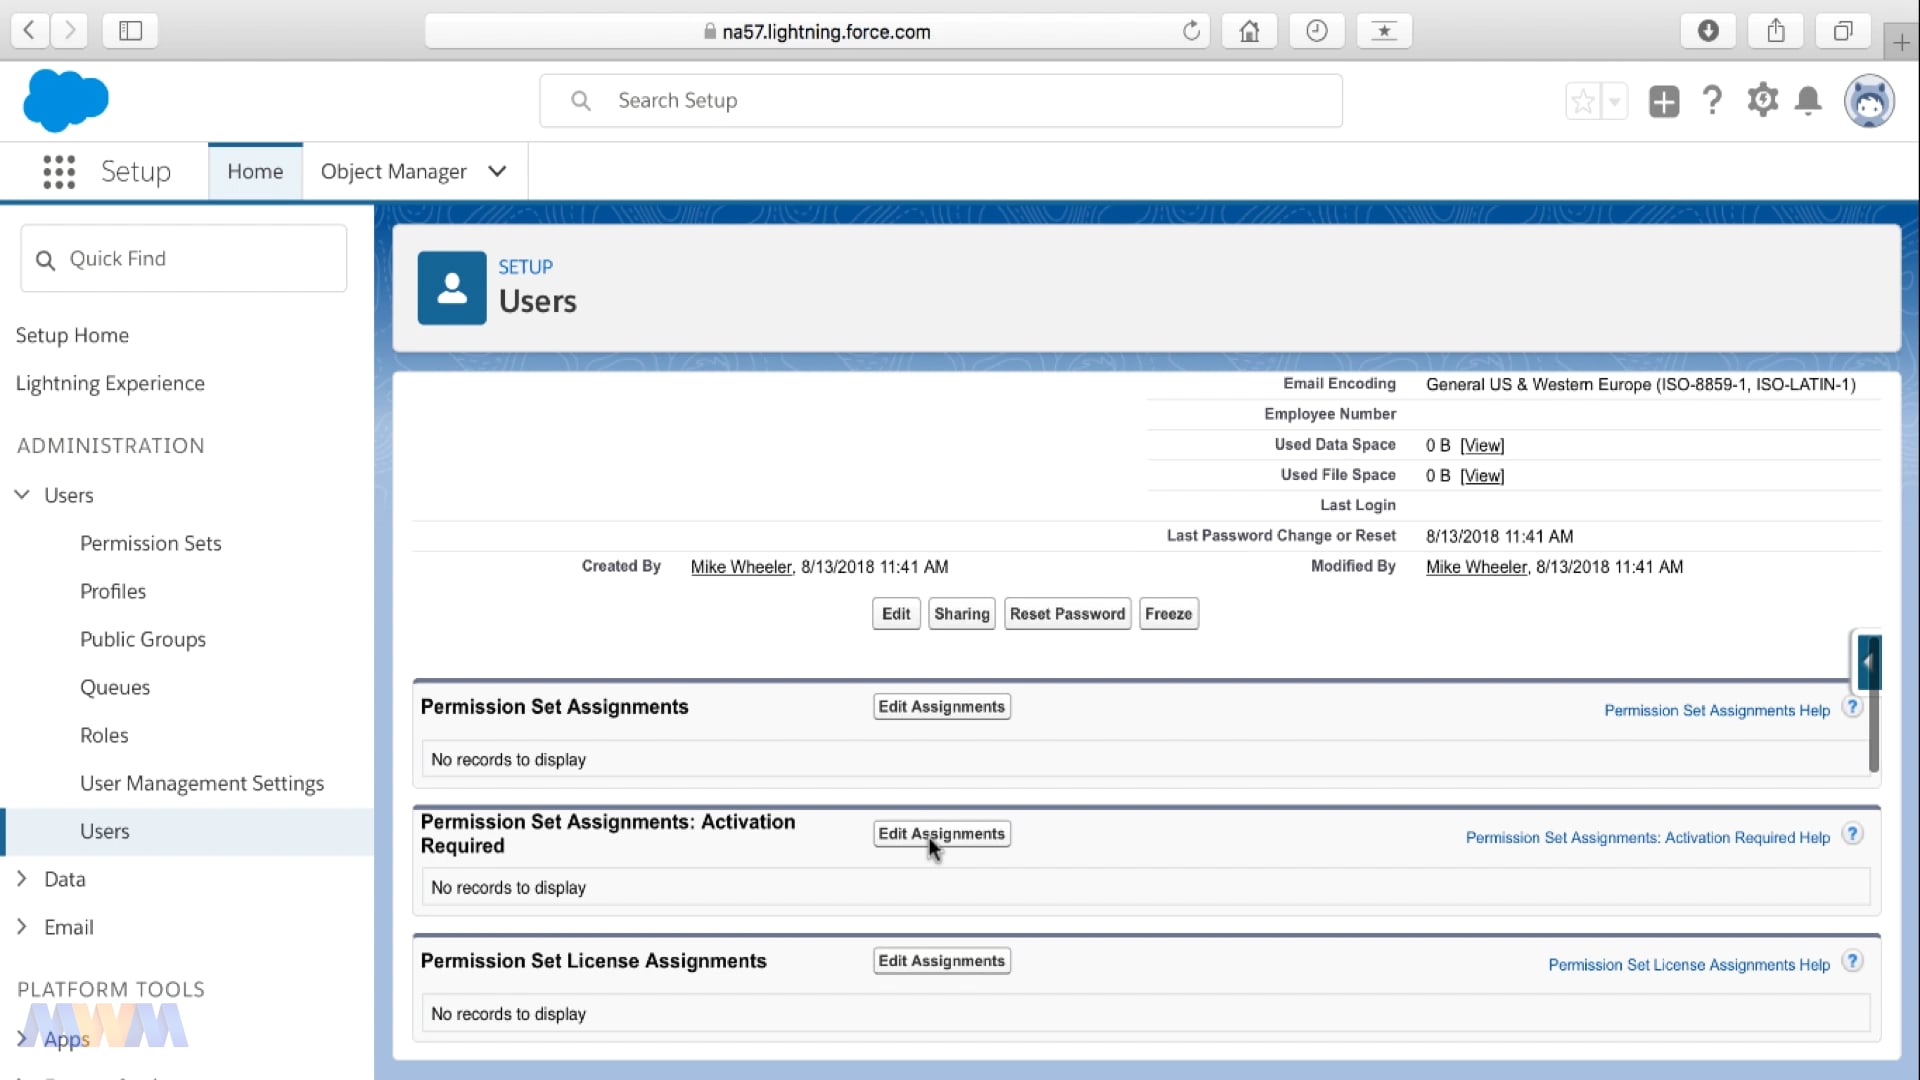Edit Assignments for Permission Set License Assignments

coord(941,961)
